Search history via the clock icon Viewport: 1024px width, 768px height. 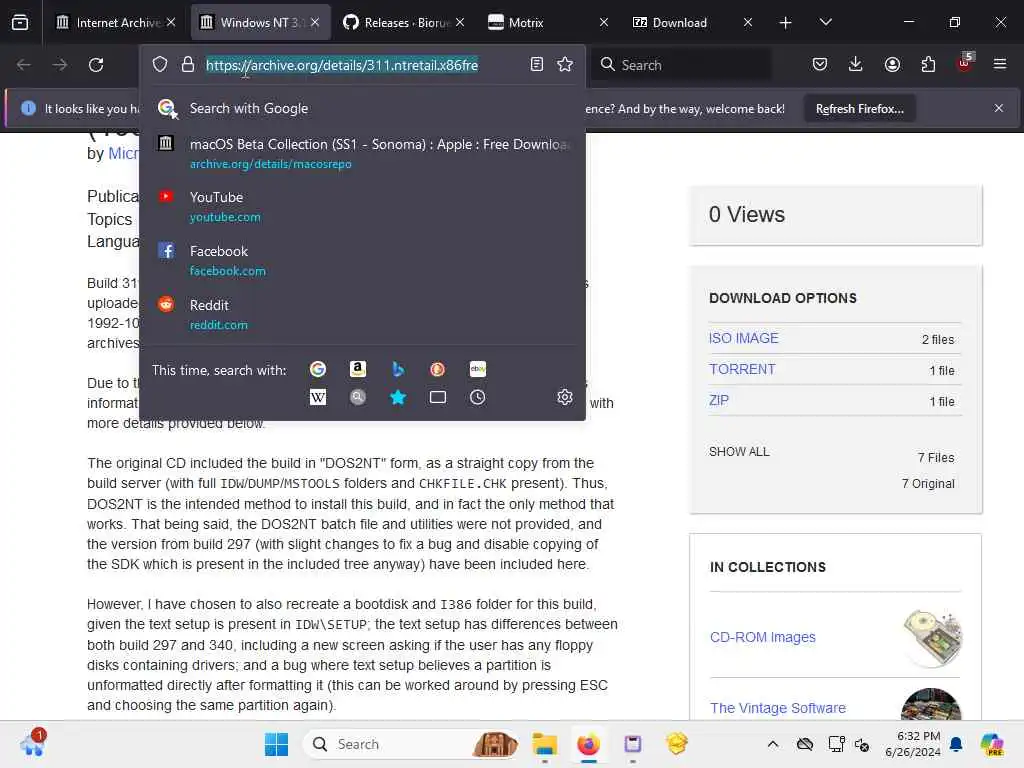(x=477, y=397)
